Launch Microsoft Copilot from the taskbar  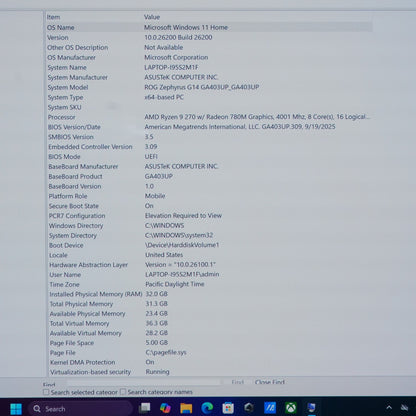coord(165,408)
